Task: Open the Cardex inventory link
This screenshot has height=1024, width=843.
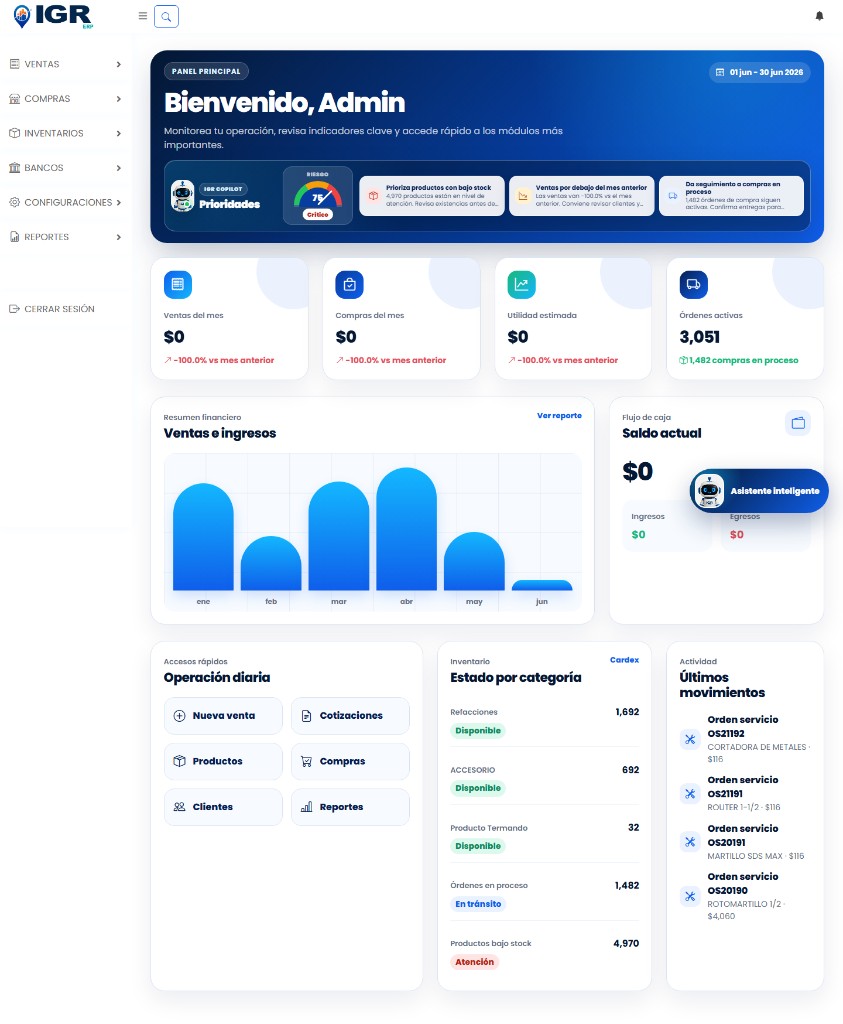Action: 624,660
